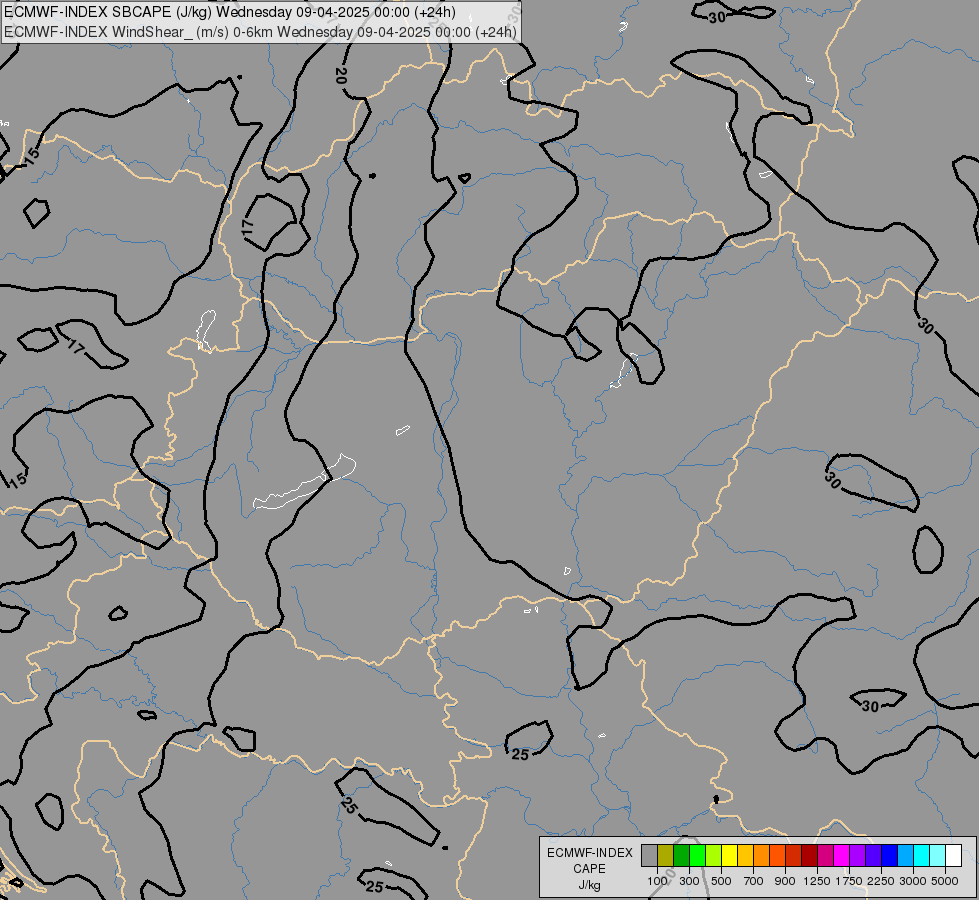Click the gray swatch in CAPE legend
979x900 pixels.
(x=649, y=855)
